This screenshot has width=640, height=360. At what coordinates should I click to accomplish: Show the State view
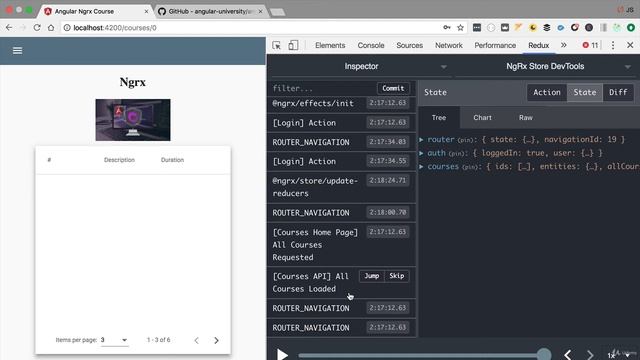584,92
